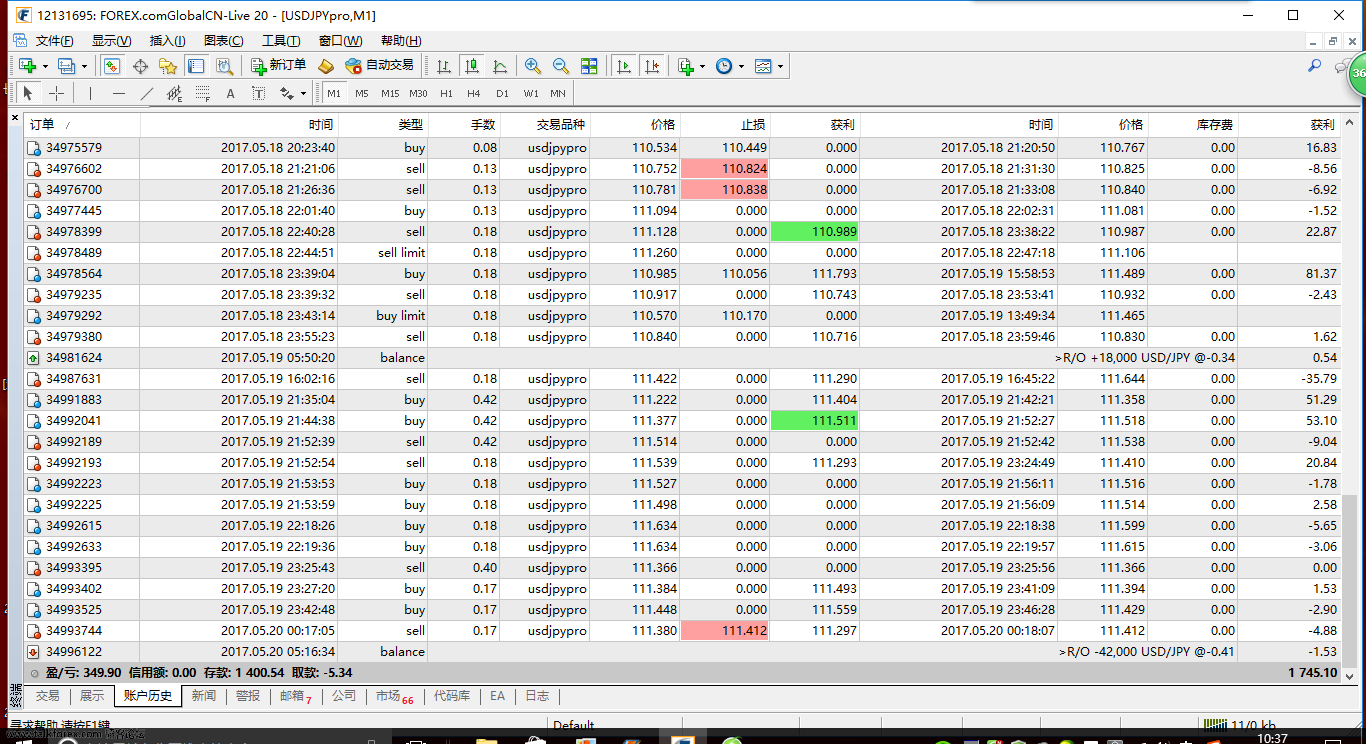Select the M15 timeframe
Viewport: 1366px width, 744px height.
click(x=390, y=93)
